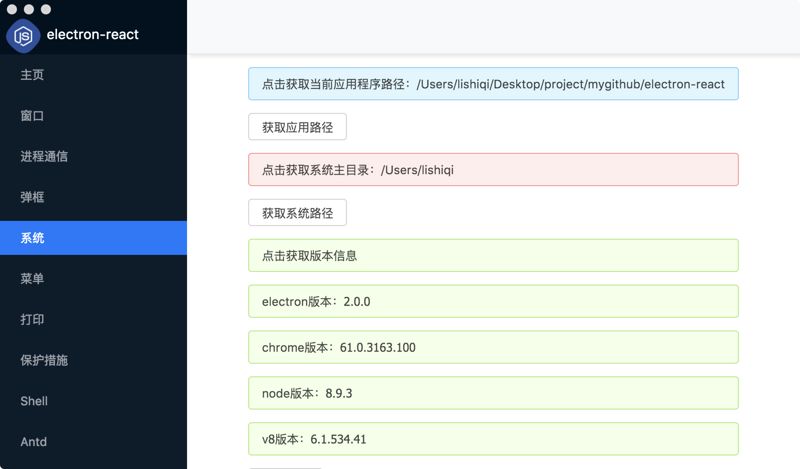The width and height of the screenshot is (800, 469).
Task: Click the 获取系统路径 button
Action: [297, 212]
